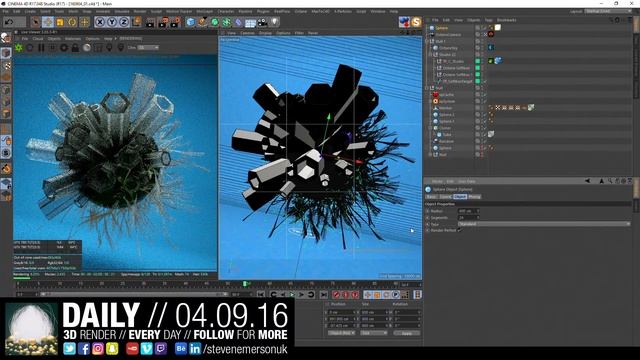
Task: Open the Layout dropdown
Action: click(x=608, y=11)
